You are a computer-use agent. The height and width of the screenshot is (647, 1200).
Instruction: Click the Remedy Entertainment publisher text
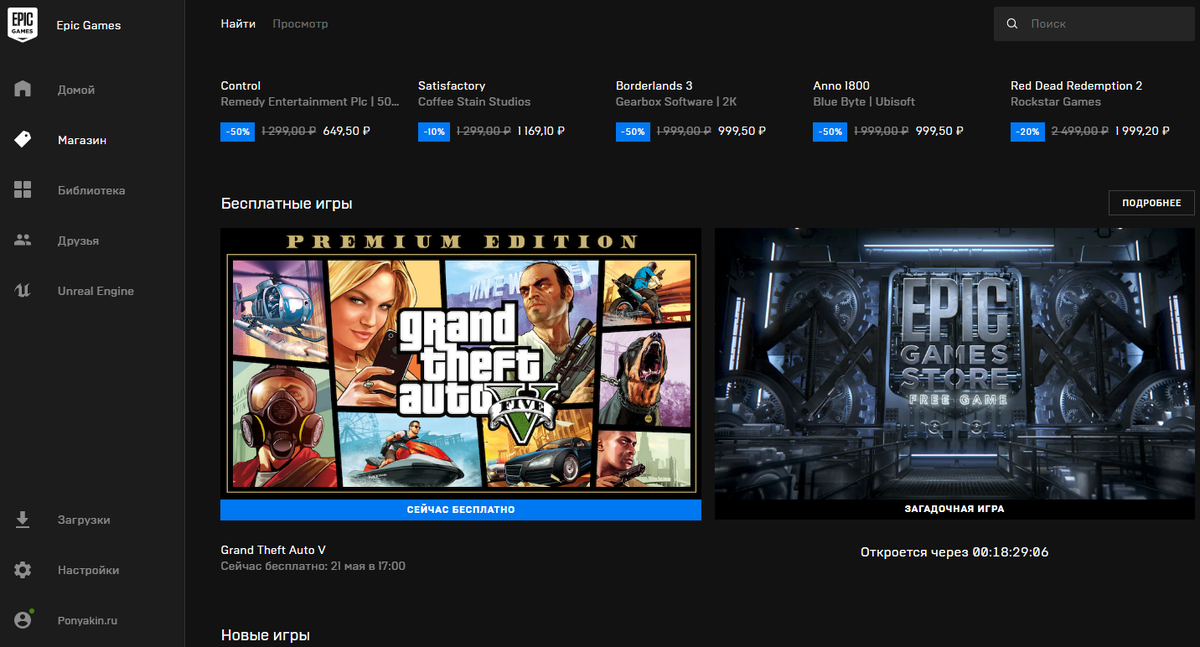tap(310, 102)
